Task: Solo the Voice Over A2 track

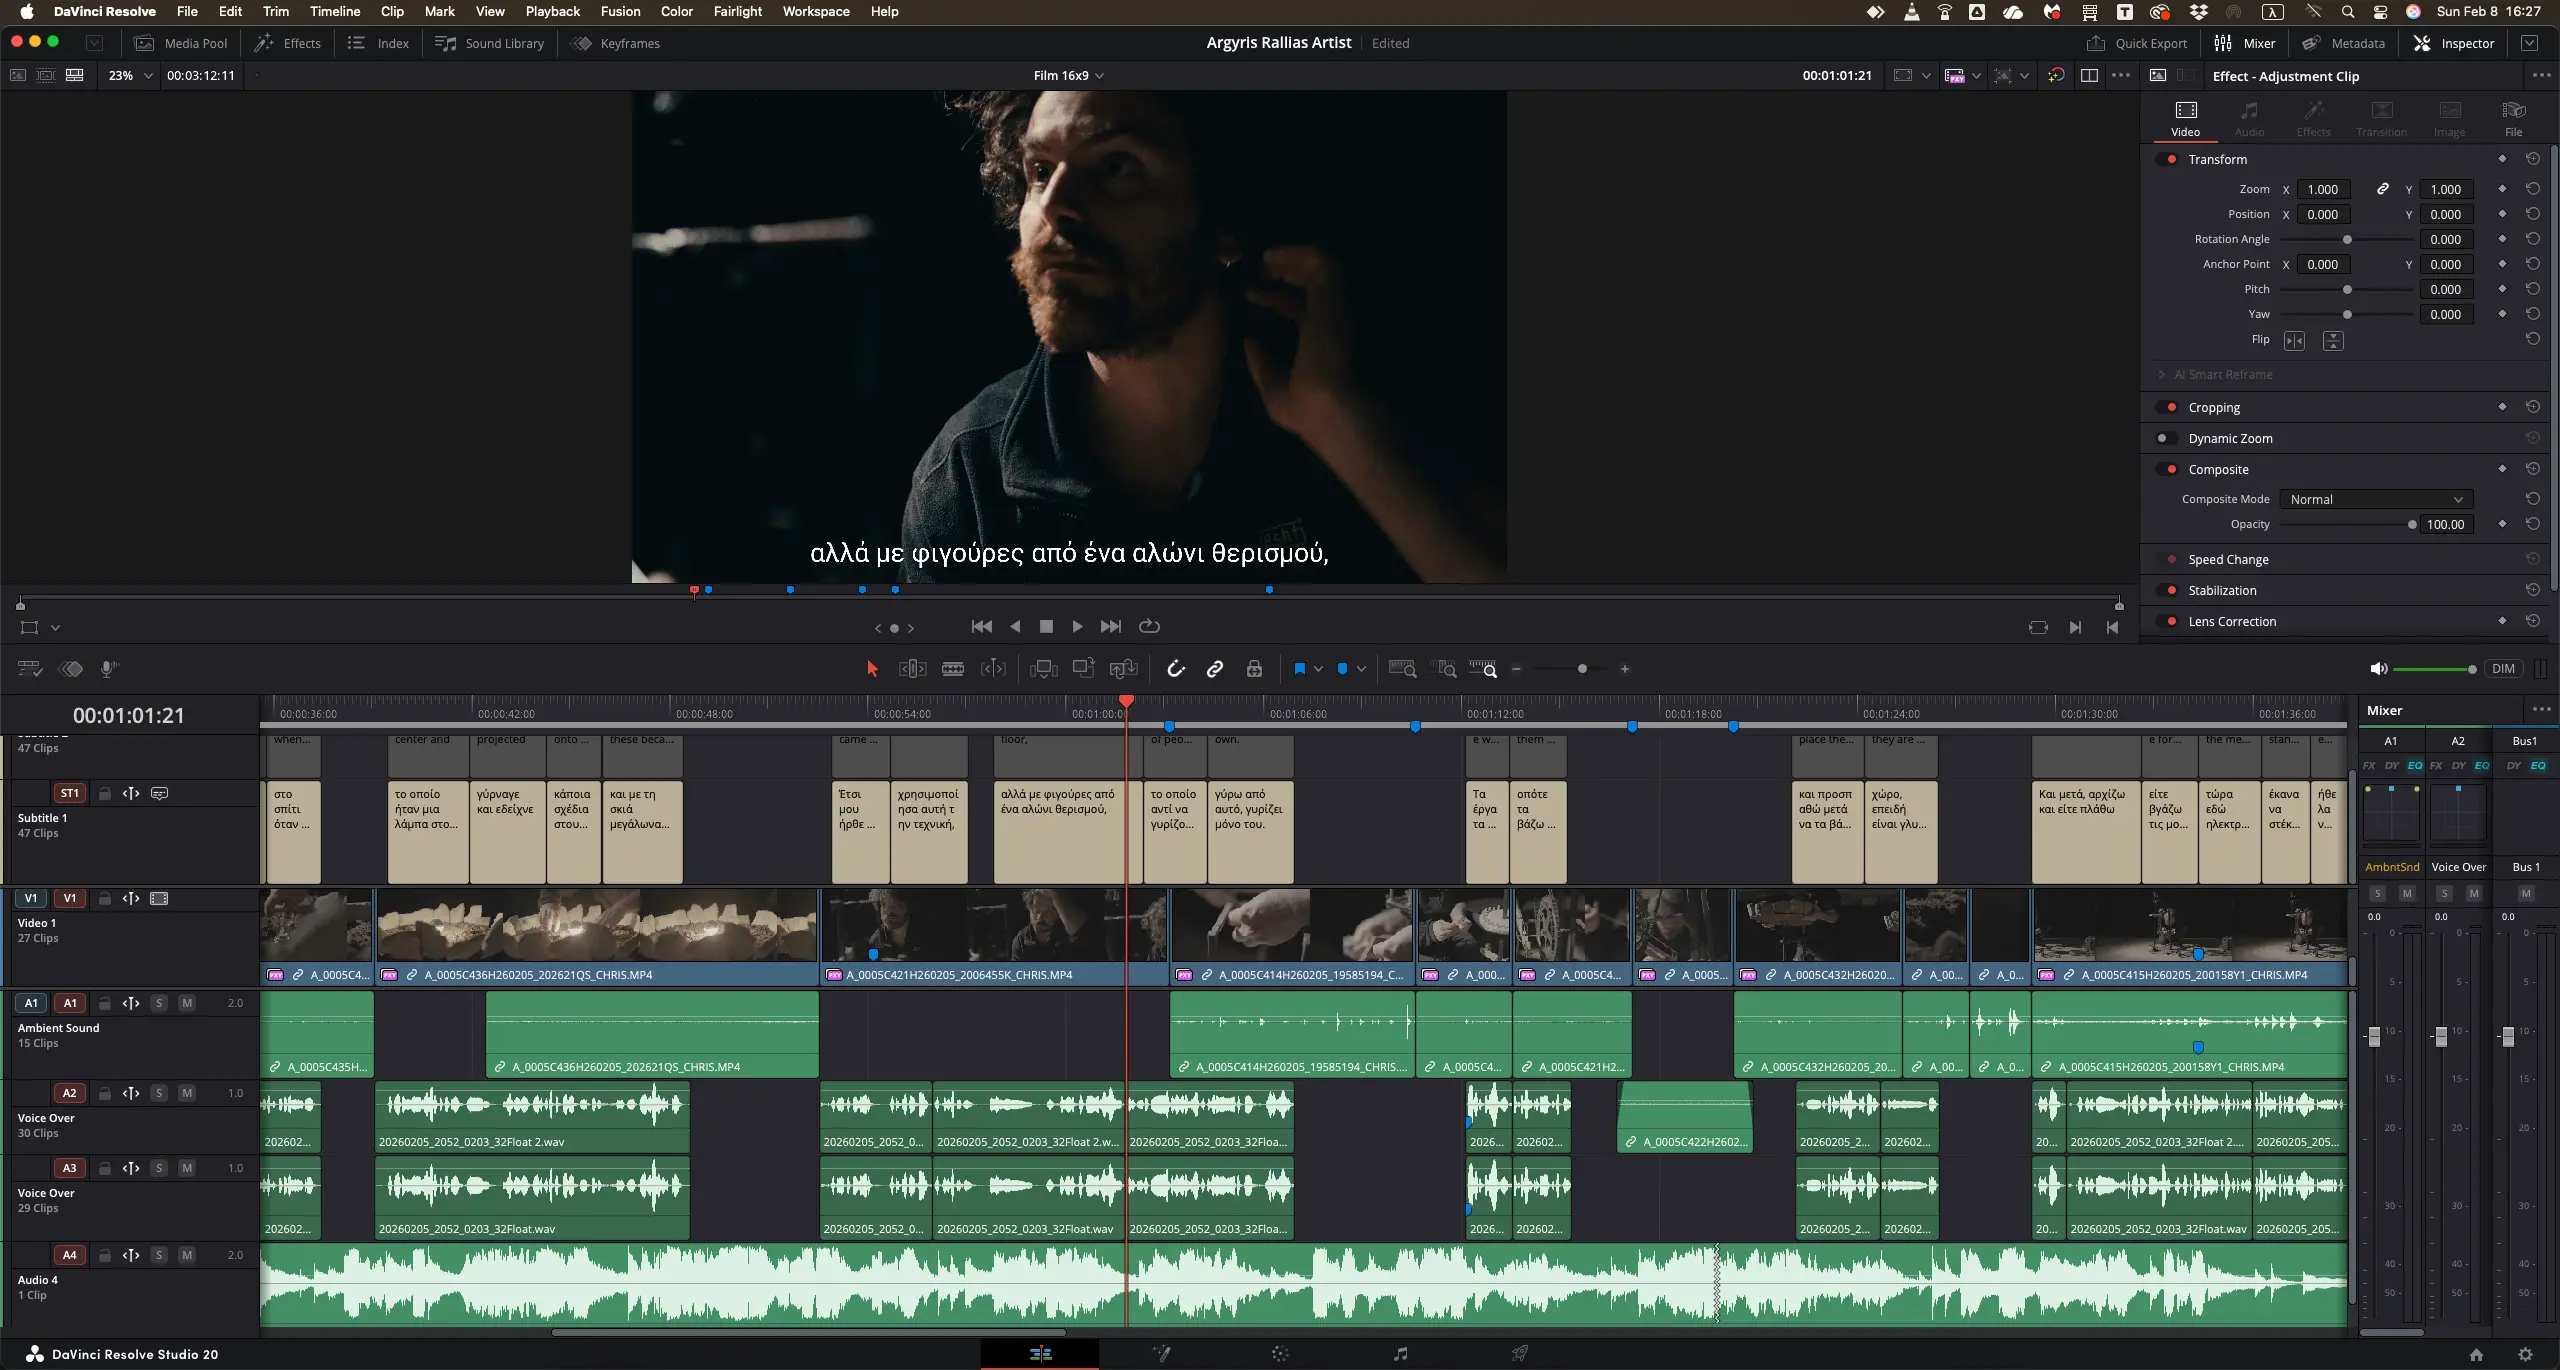Action: pos(159,1093)
